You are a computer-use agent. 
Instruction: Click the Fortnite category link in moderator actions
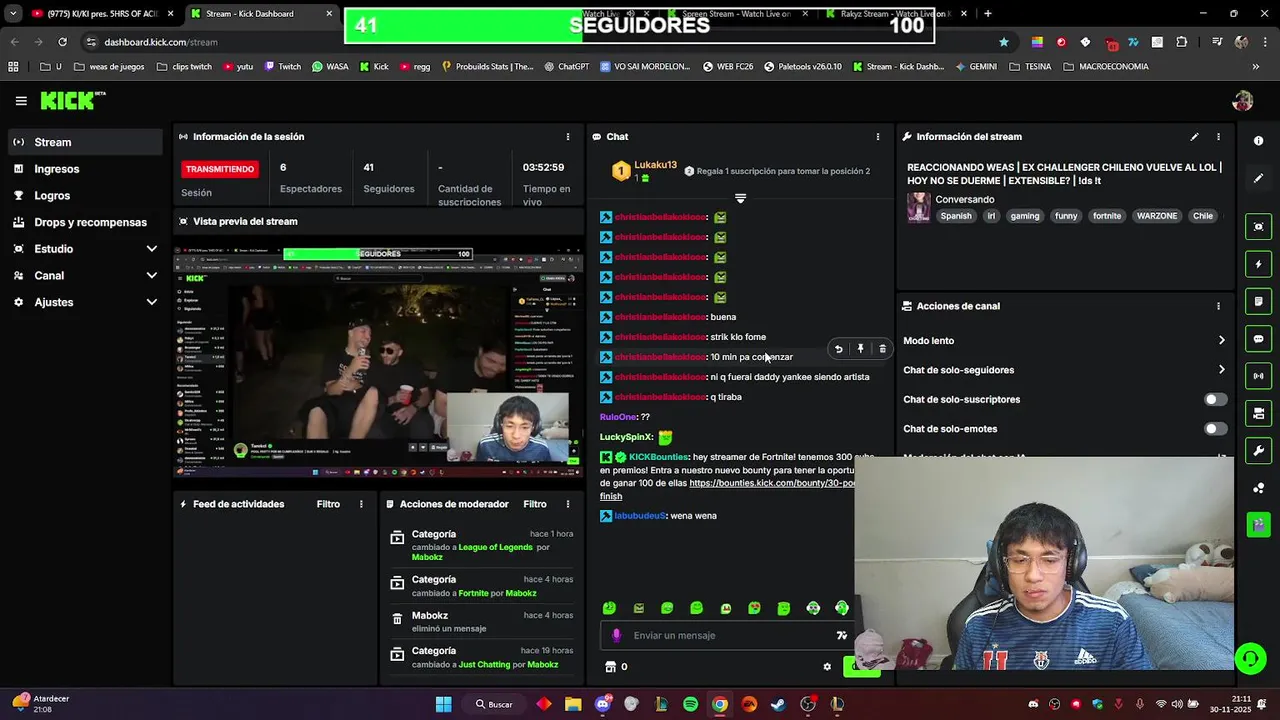[x=473, y=593]
